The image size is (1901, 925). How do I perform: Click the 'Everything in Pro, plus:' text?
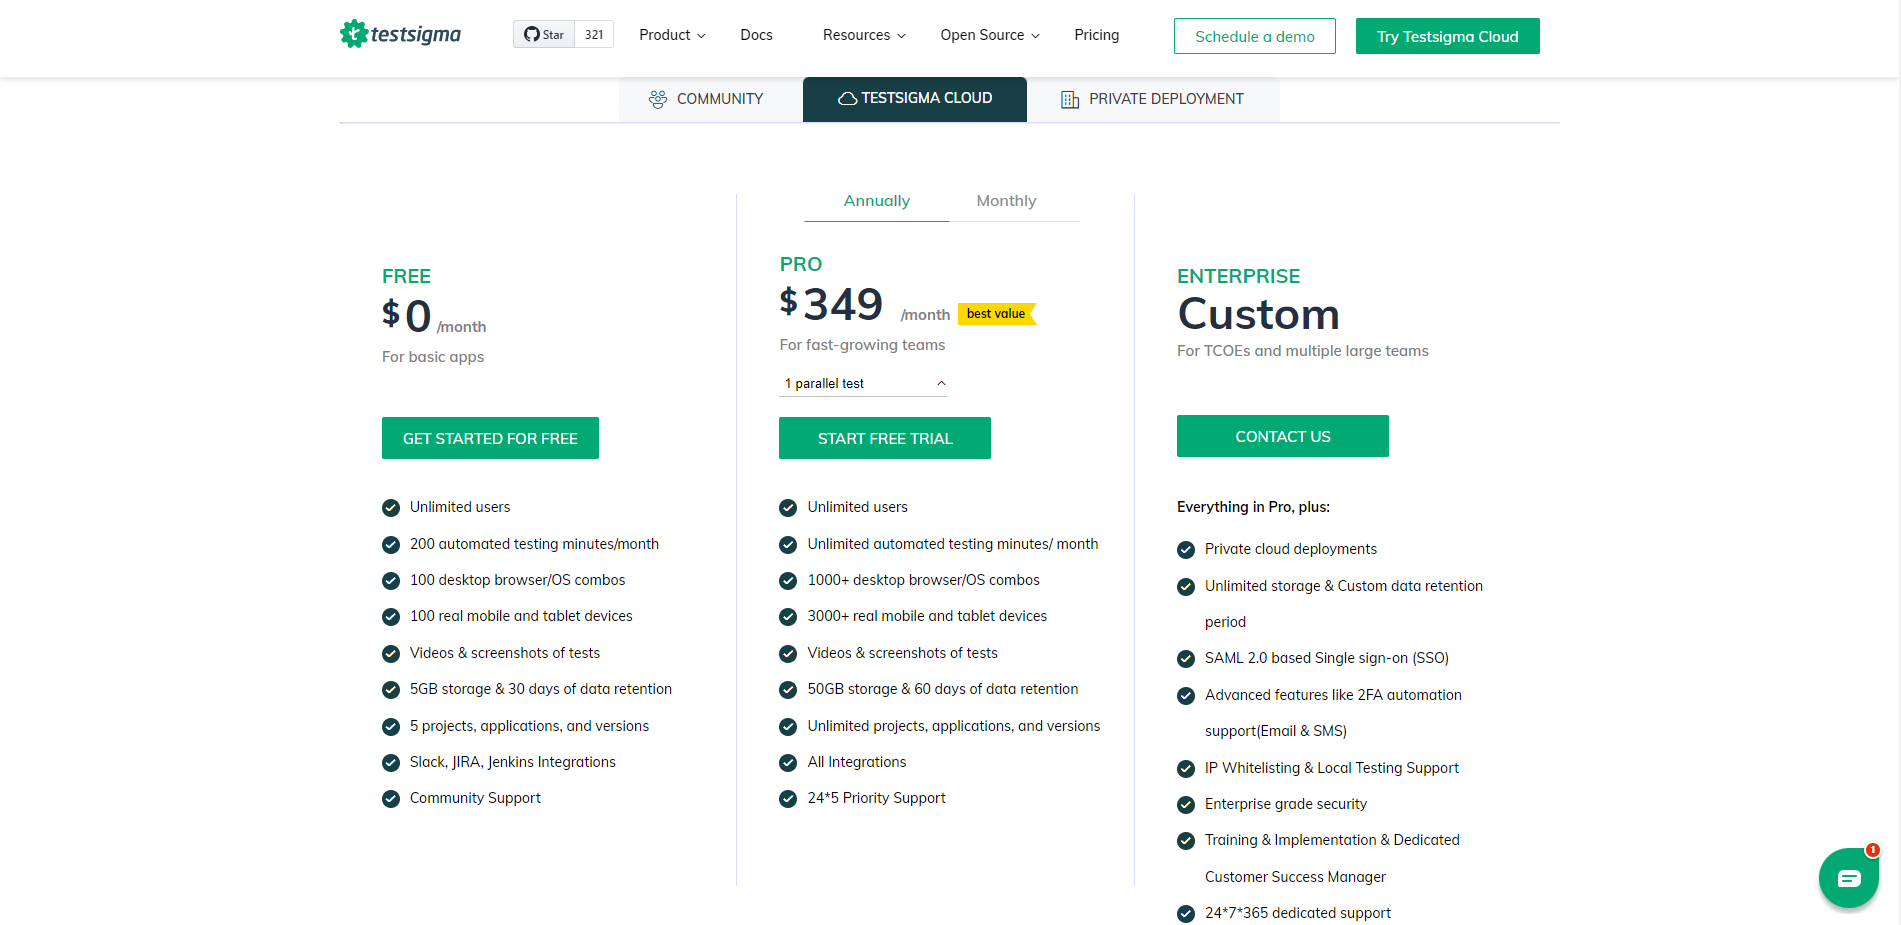pyautogui.click(x=1253, y=507)
